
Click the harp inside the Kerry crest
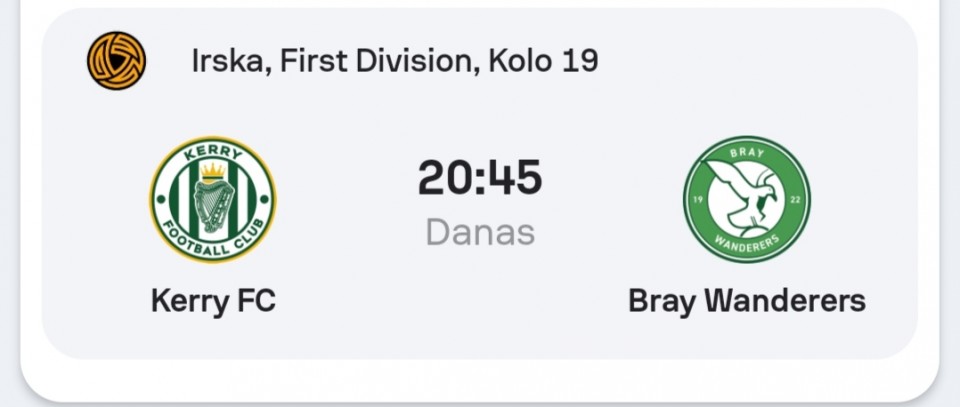tap(214, 206)
